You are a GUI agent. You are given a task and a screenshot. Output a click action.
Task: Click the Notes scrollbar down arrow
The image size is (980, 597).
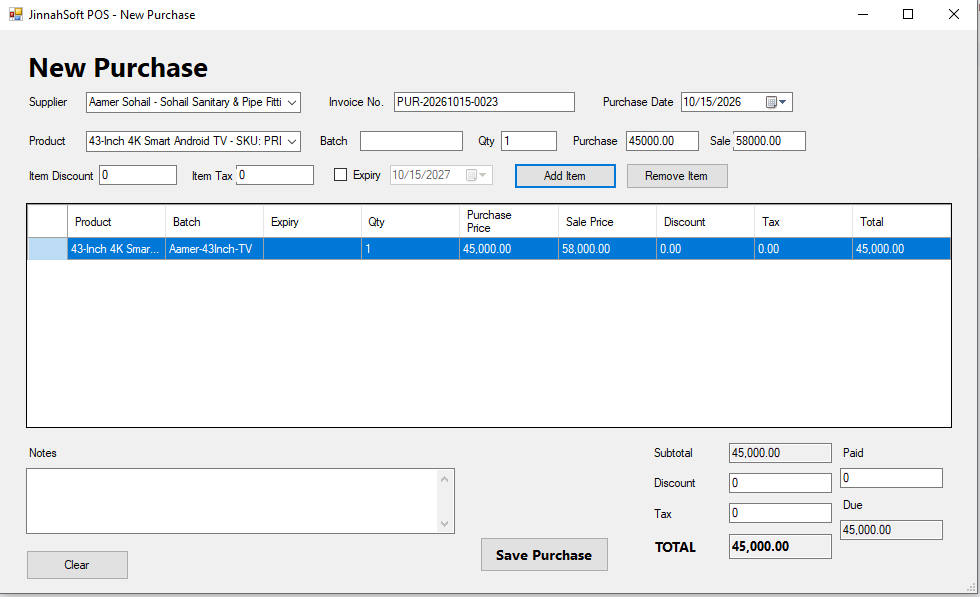tap(444, 524)
